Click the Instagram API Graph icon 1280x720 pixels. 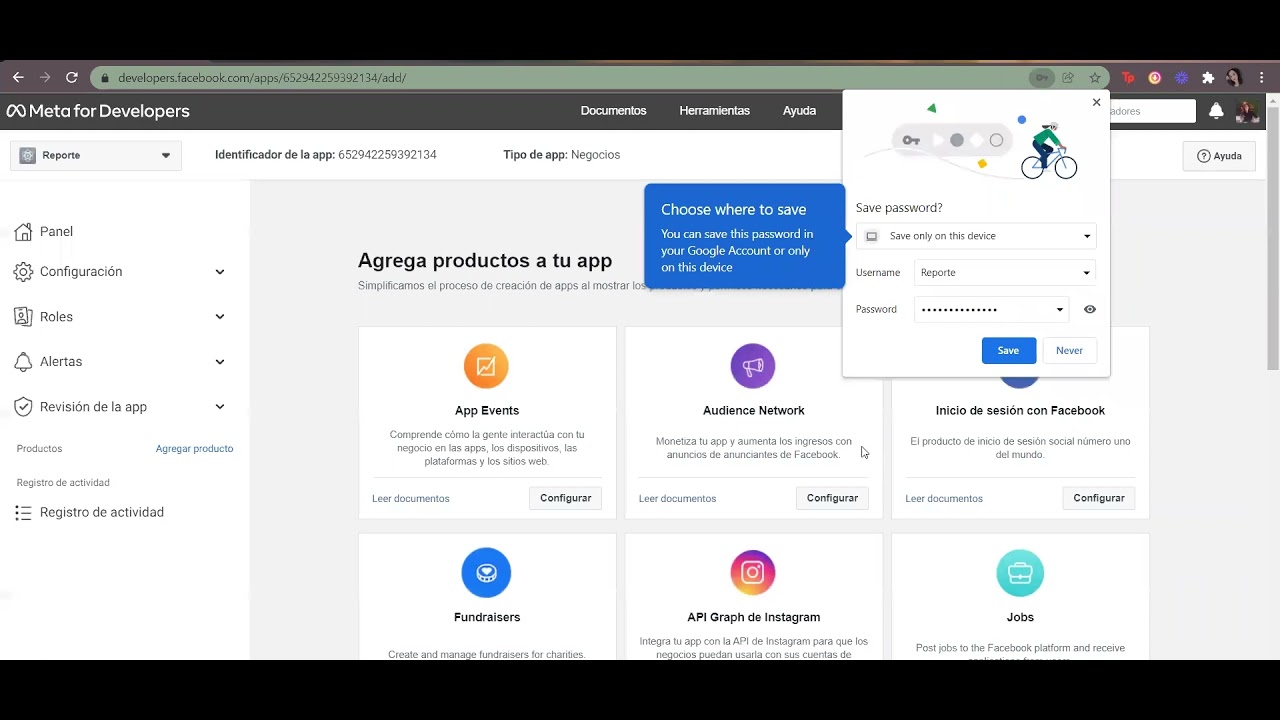point(753,573)
